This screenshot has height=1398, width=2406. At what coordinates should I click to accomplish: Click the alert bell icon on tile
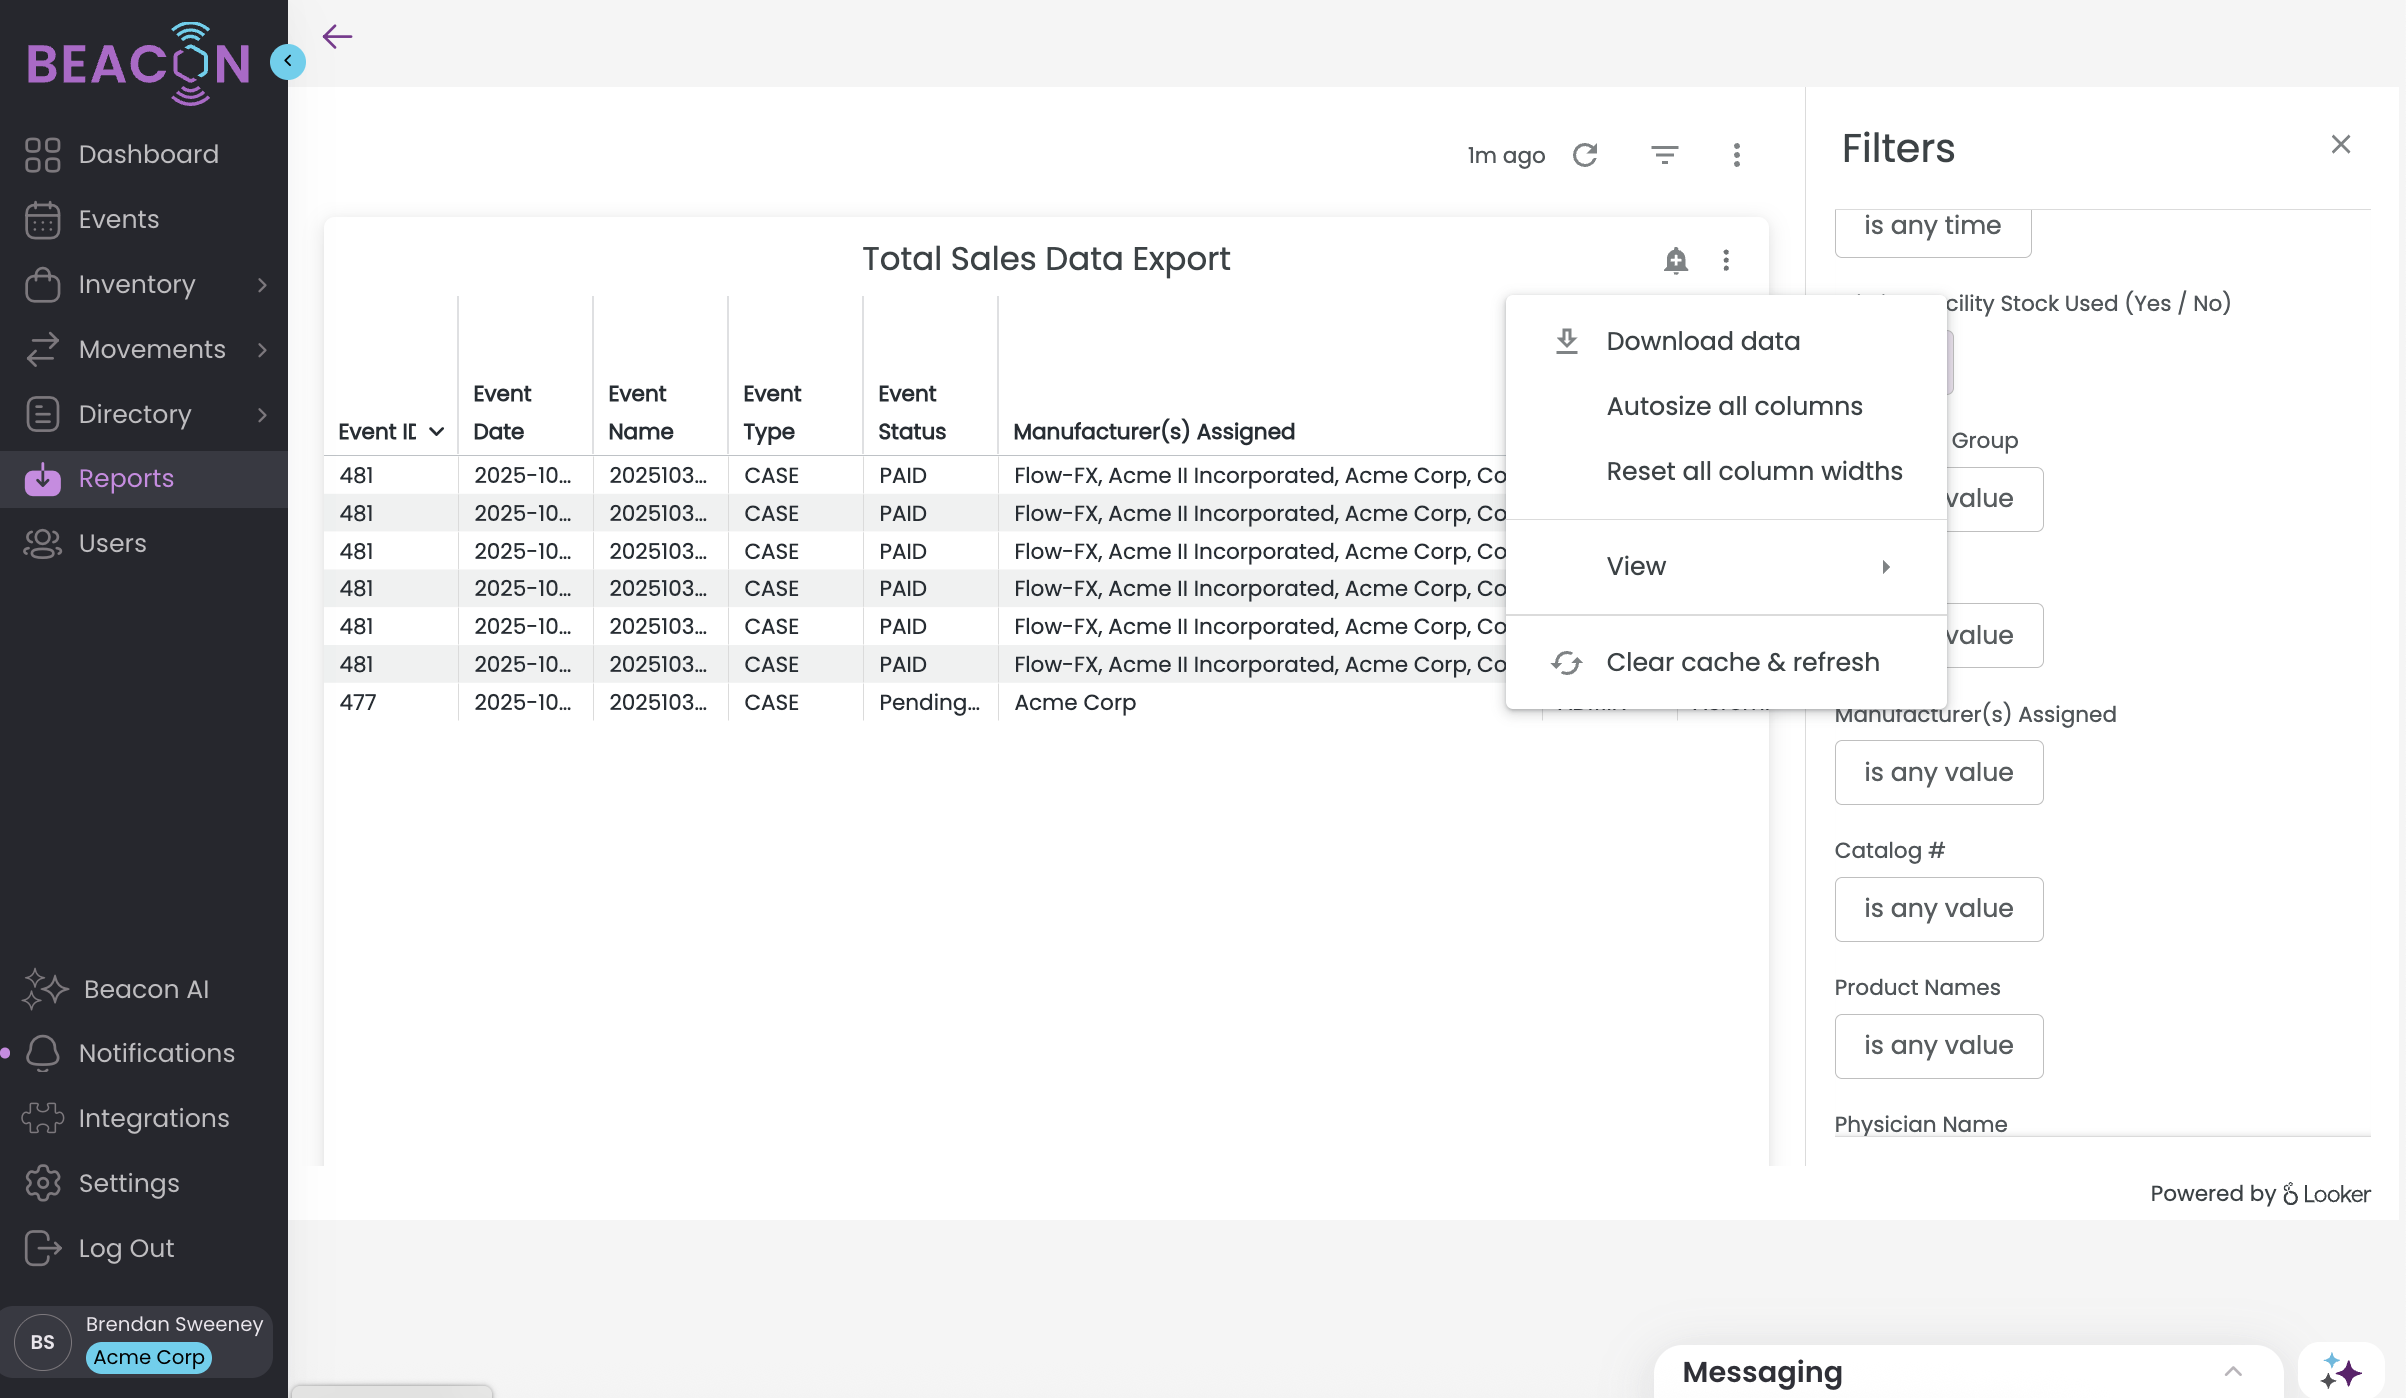pyautogui.click(x=1676, y=261)
